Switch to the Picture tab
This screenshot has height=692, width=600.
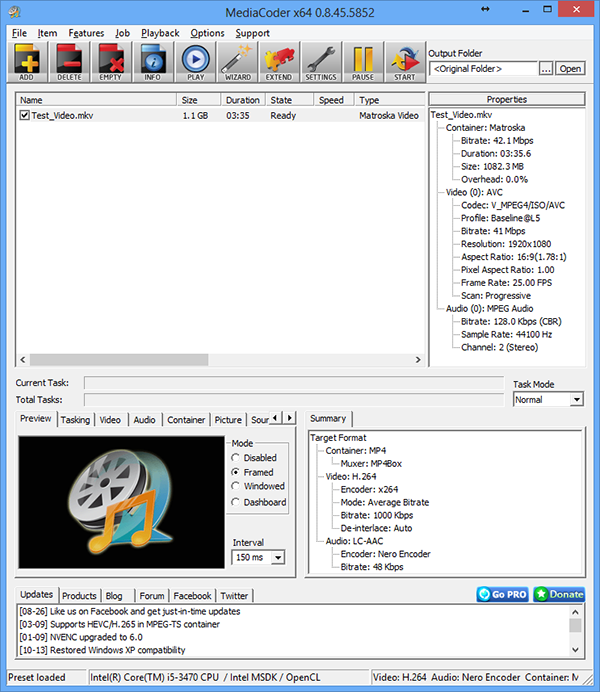[x=228, y=420]
